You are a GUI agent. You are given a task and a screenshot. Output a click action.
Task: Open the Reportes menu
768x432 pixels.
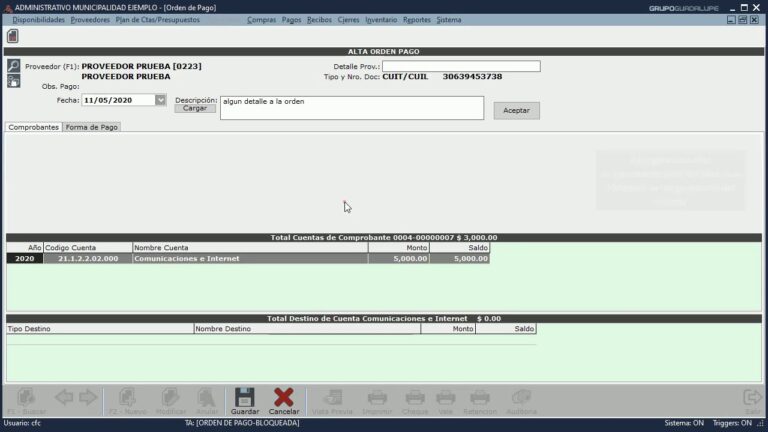[x=417, y=20]
